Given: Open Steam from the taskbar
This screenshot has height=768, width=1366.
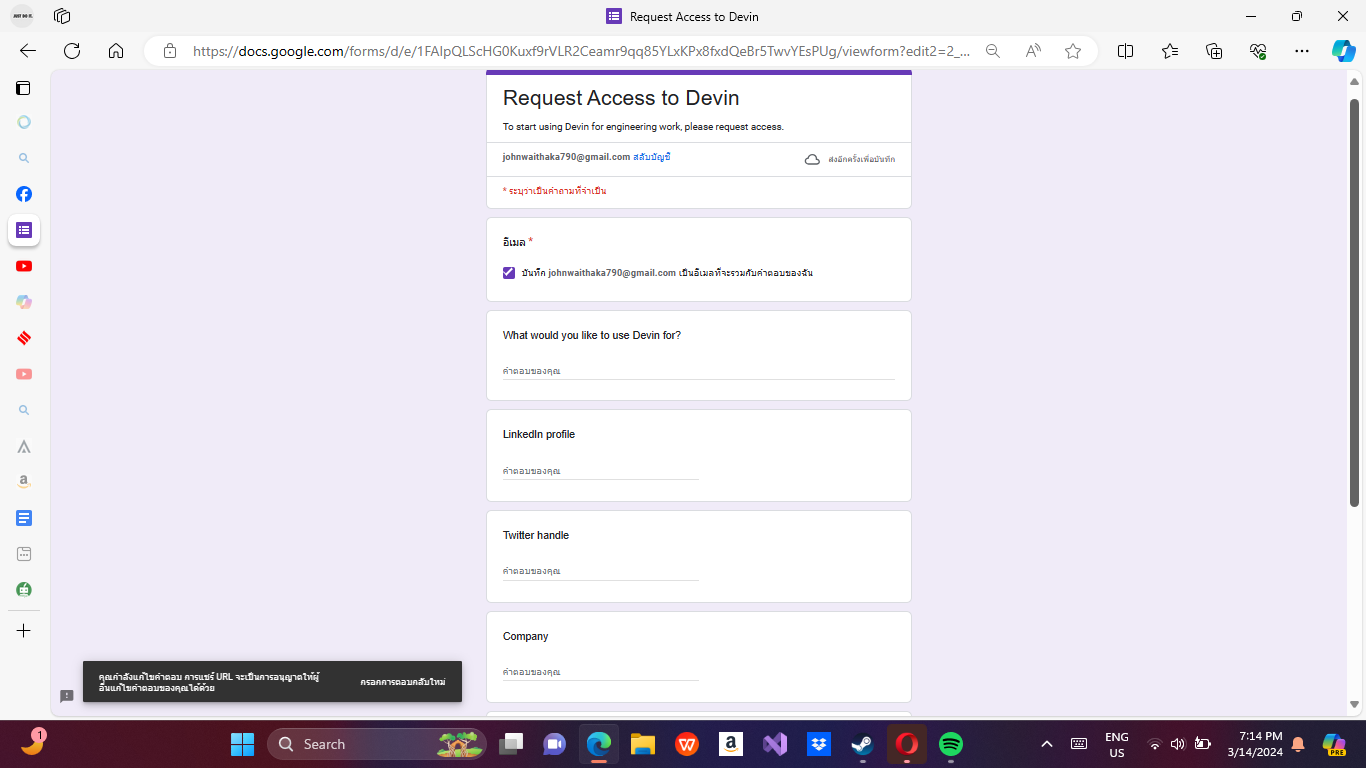Looking at the screenshot, I should (862, 744).
